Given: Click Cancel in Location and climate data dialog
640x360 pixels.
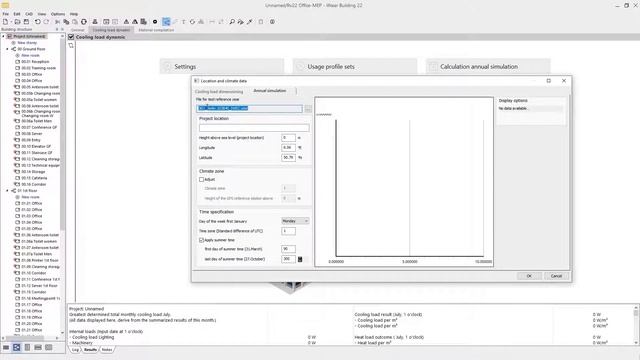Looking at the screenshot, I should (x=556, y=276).
